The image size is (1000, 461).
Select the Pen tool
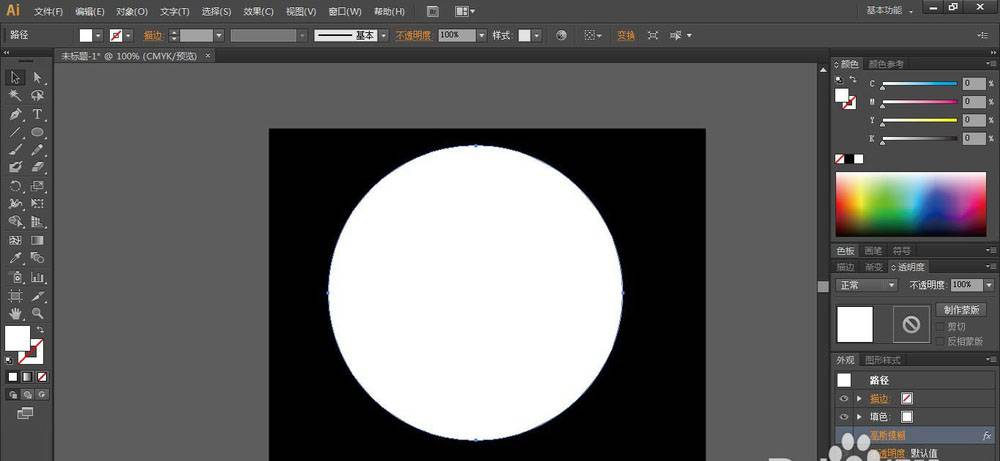pos(16,114)
